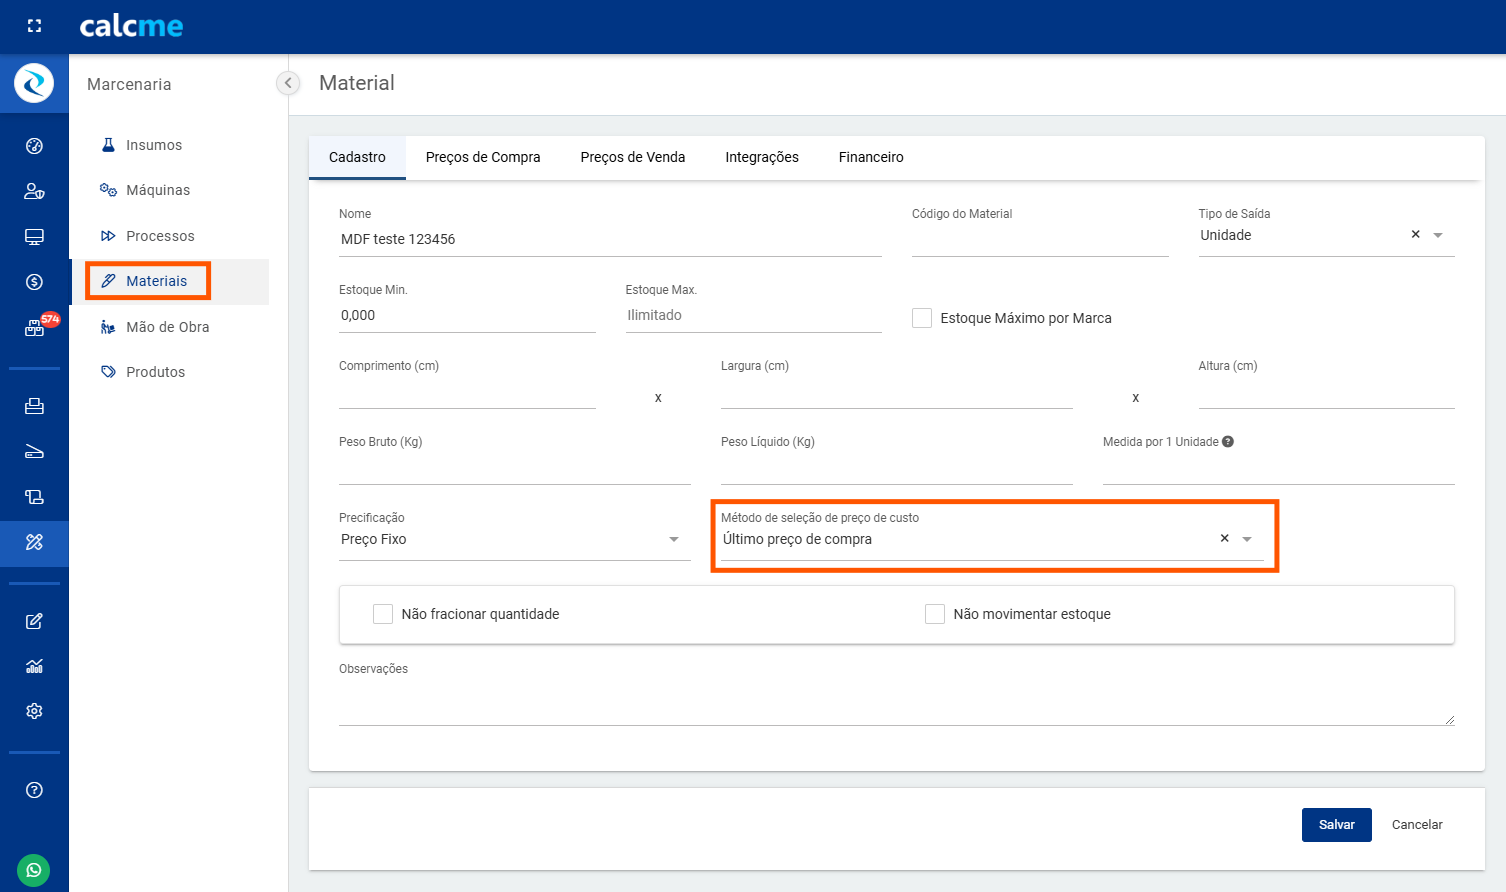The height and width of the screenshot is (892, 1506).
Task: Toggle Não movimentar estoque checkbox
Action: pos(935,614)
